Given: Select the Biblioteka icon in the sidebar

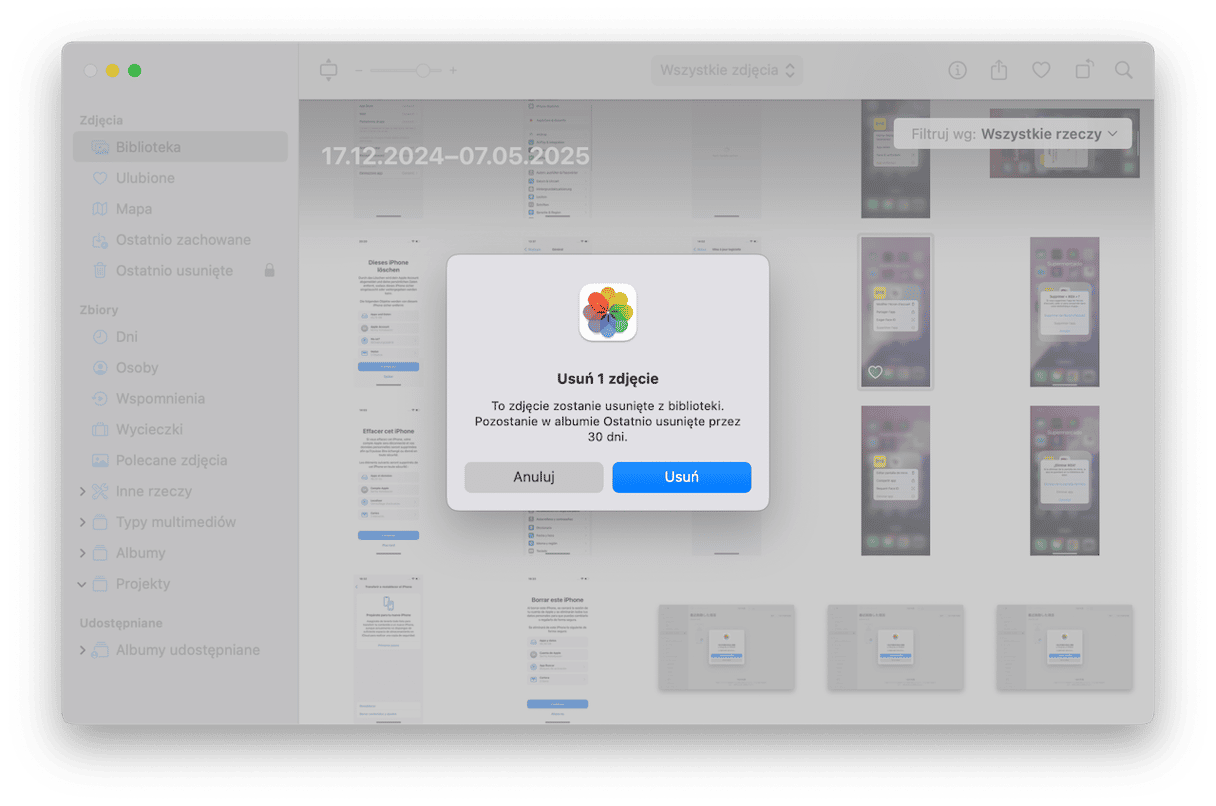Looking at the screenshot, I should [100, 147].
